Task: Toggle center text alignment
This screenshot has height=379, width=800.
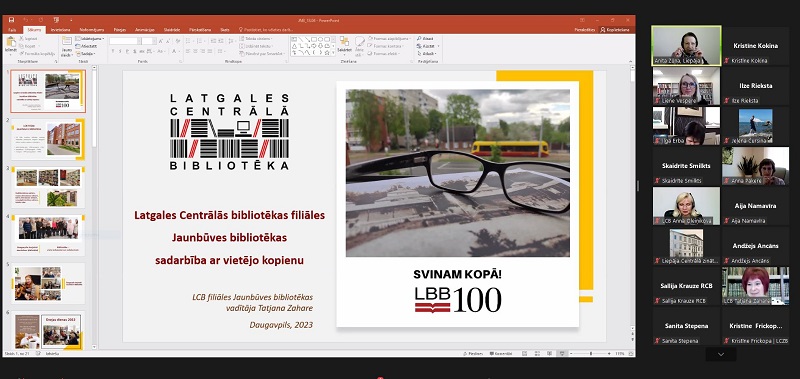Action: click(195, 52)
